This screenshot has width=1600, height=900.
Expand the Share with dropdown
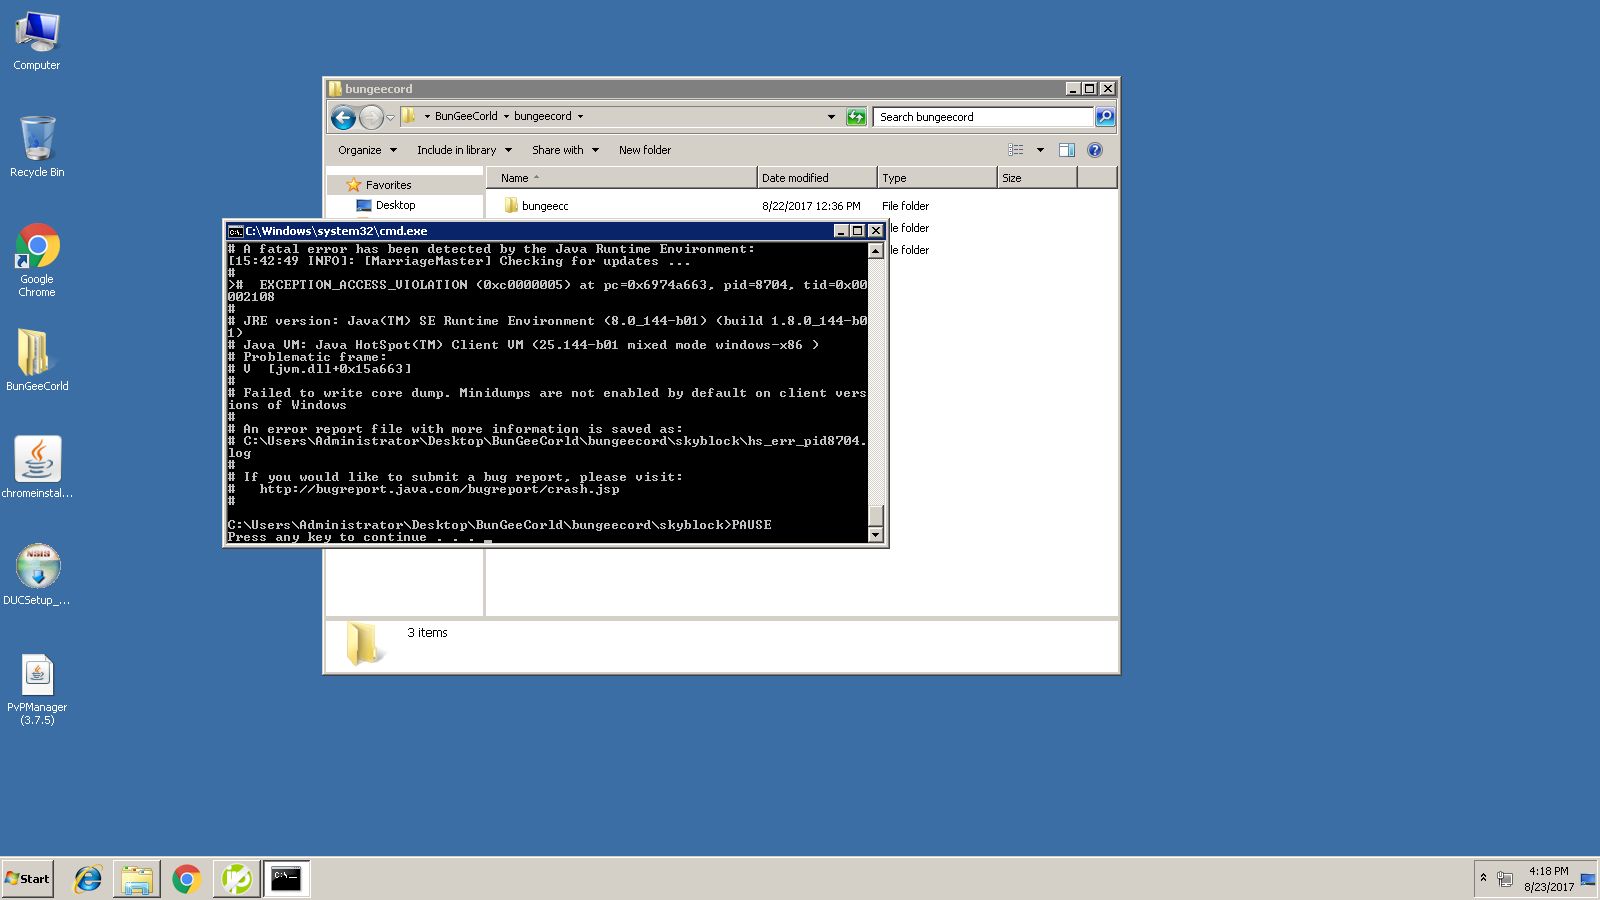point(565,150)
